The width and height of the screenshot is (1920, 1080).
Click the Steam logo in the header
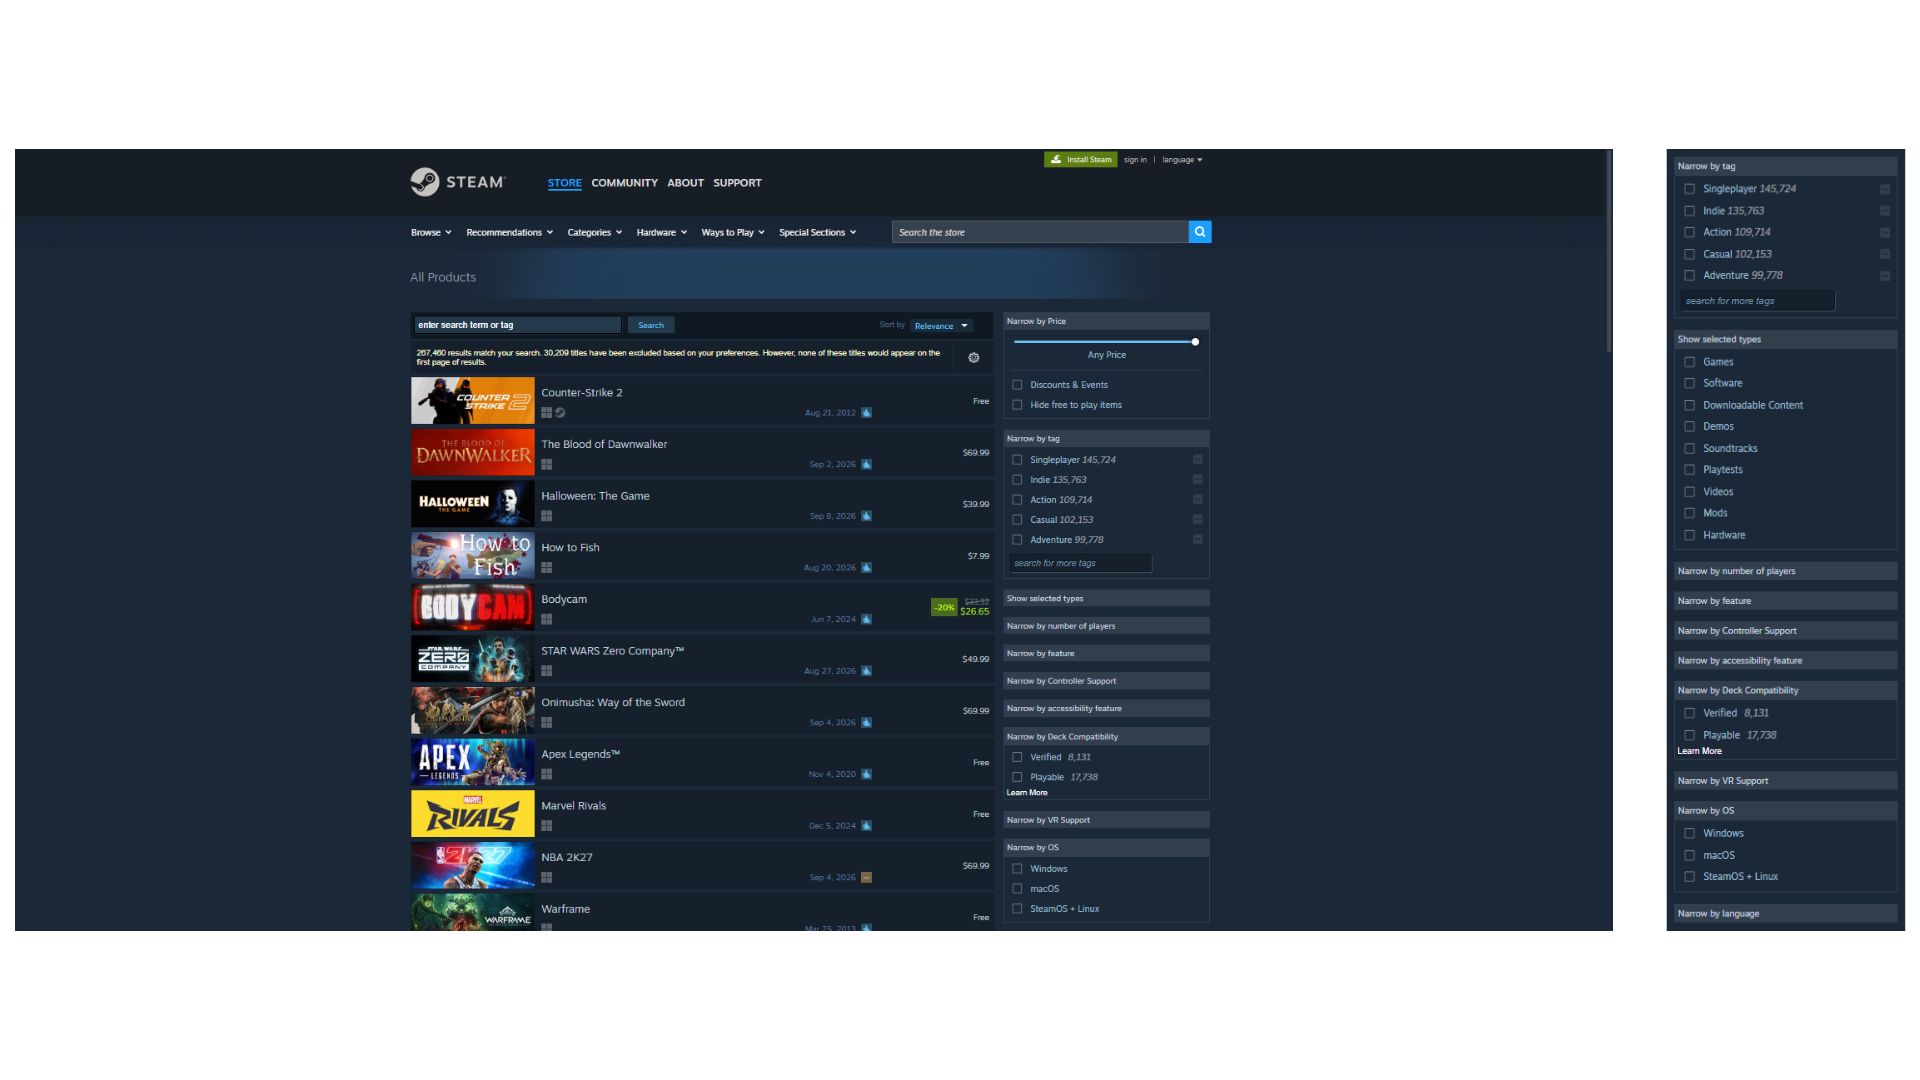point(458,182)
